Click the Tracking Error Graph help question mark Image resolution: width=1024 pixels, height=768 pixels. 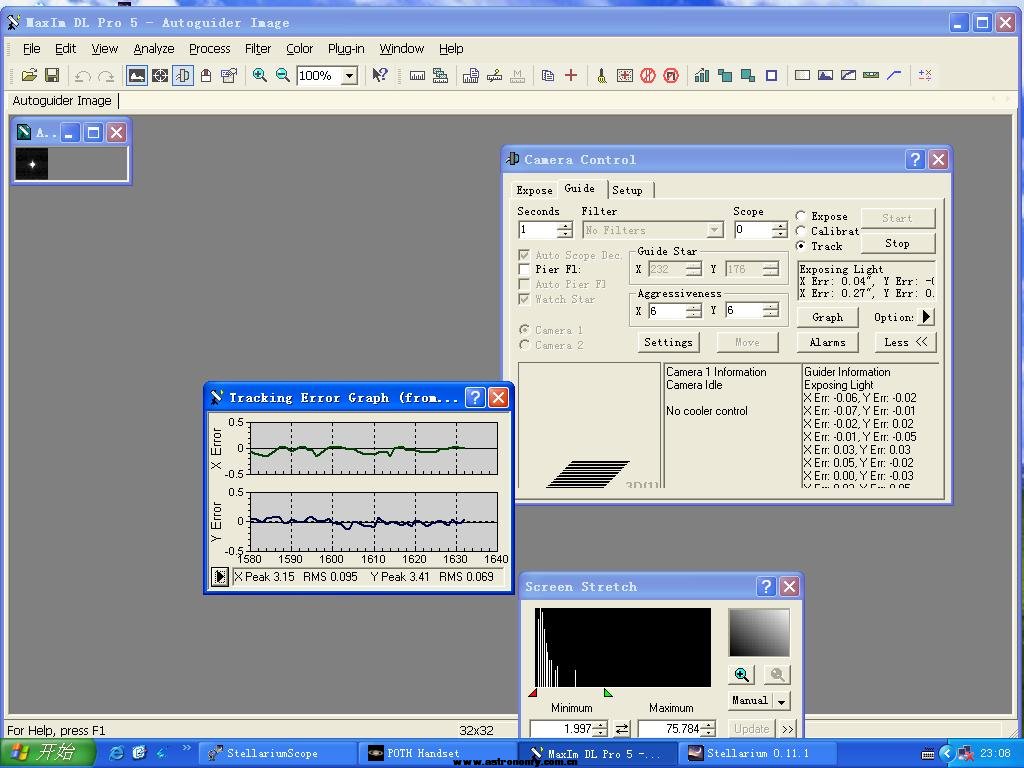tap(475, 397)
